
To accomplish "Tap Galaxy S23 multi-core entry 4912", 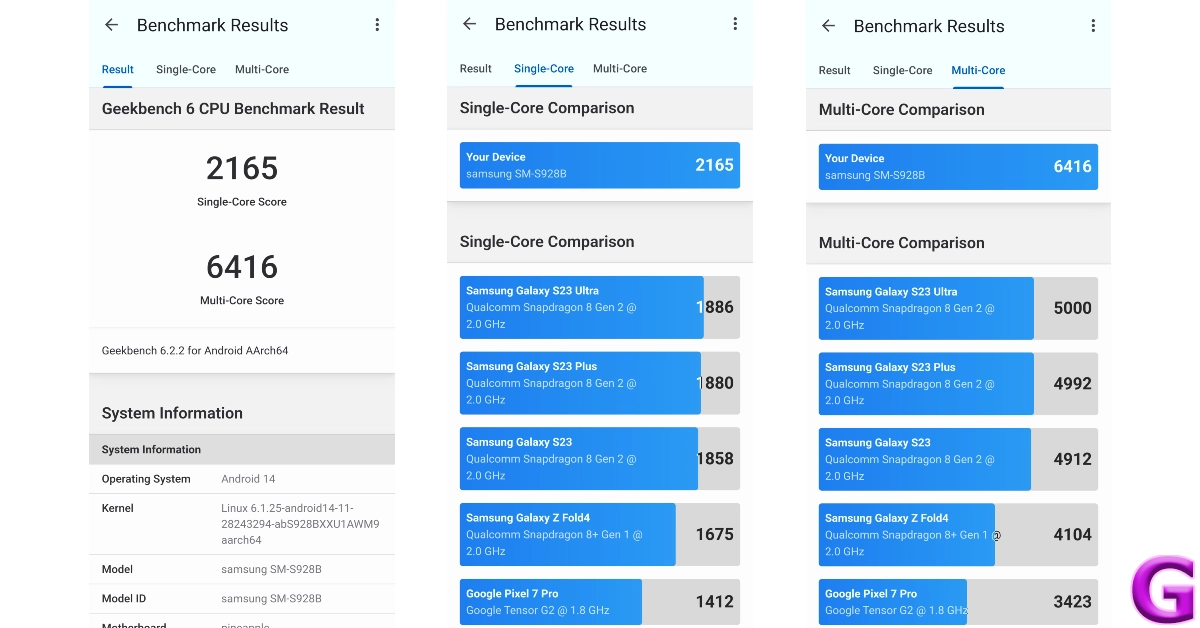I will click(958, 459).
